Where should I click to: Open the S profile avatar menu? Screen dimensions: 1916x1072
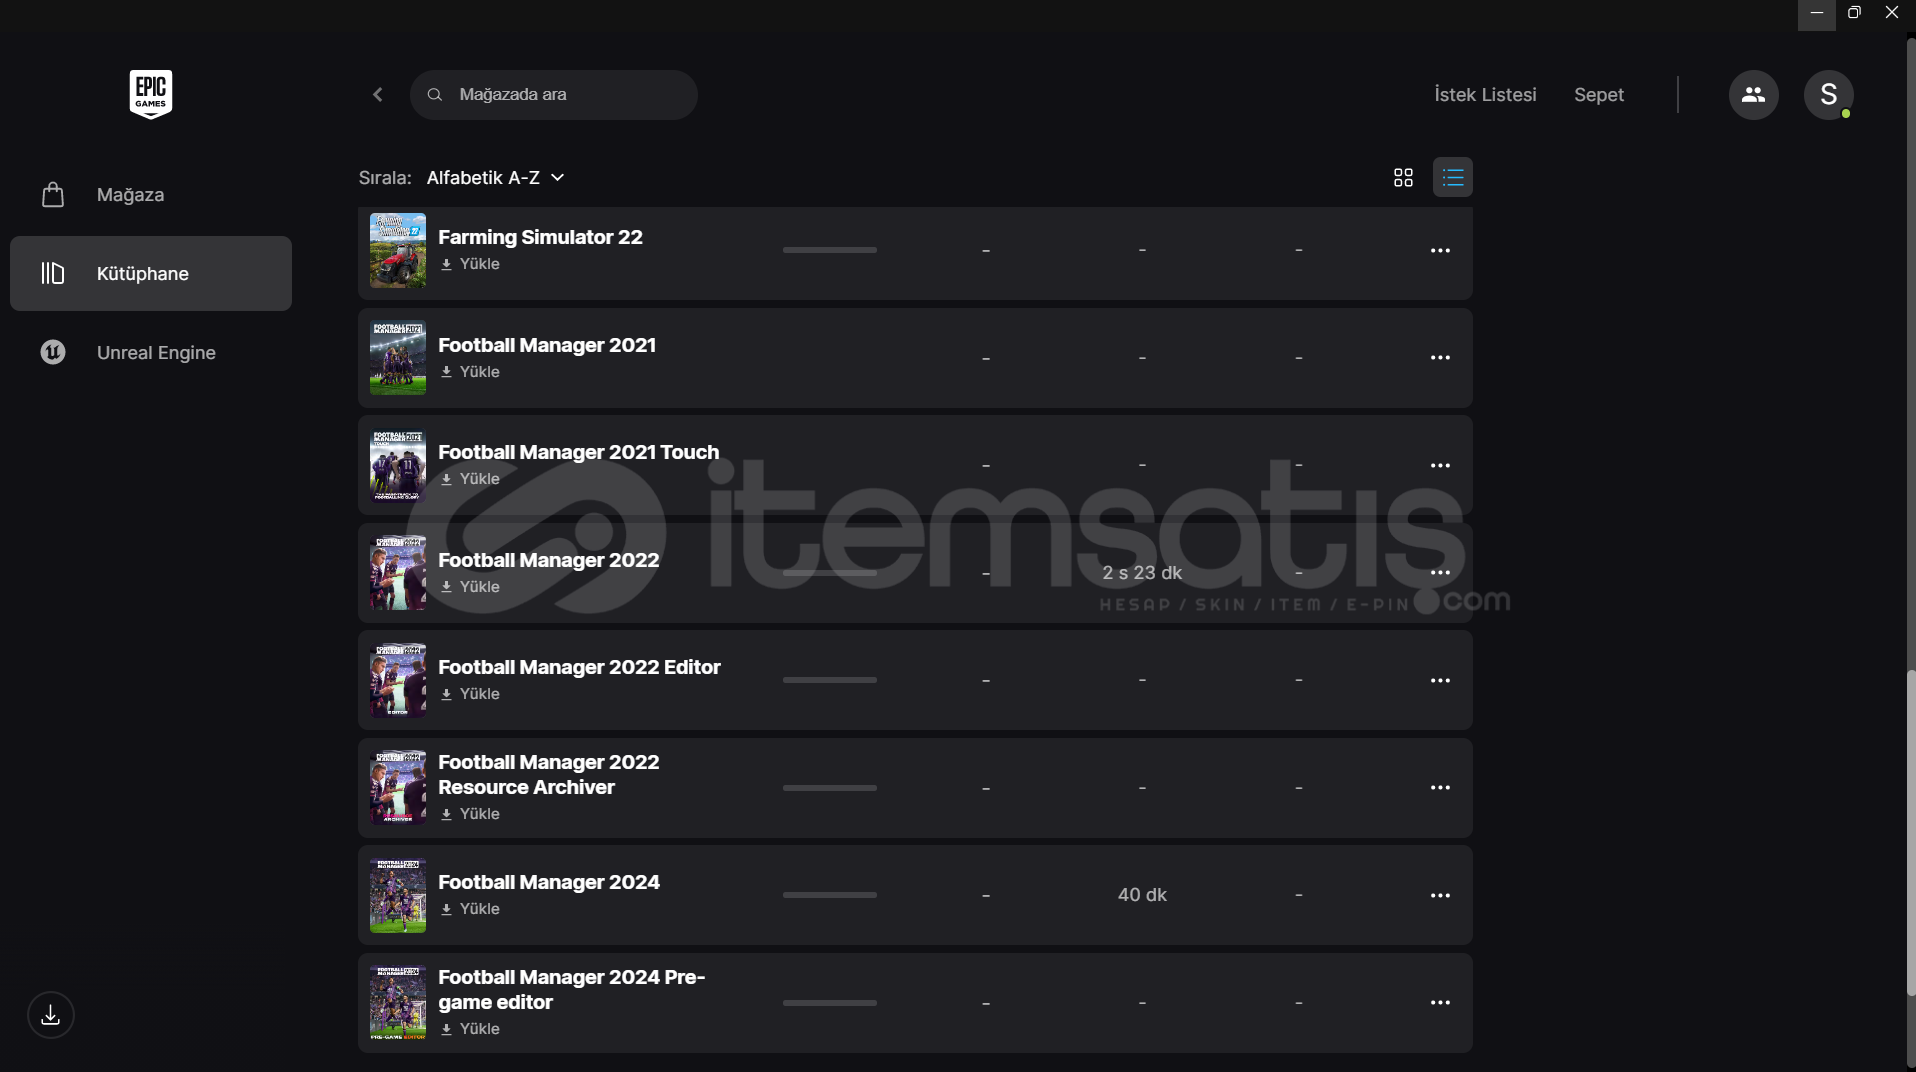tap(1828, 95)
